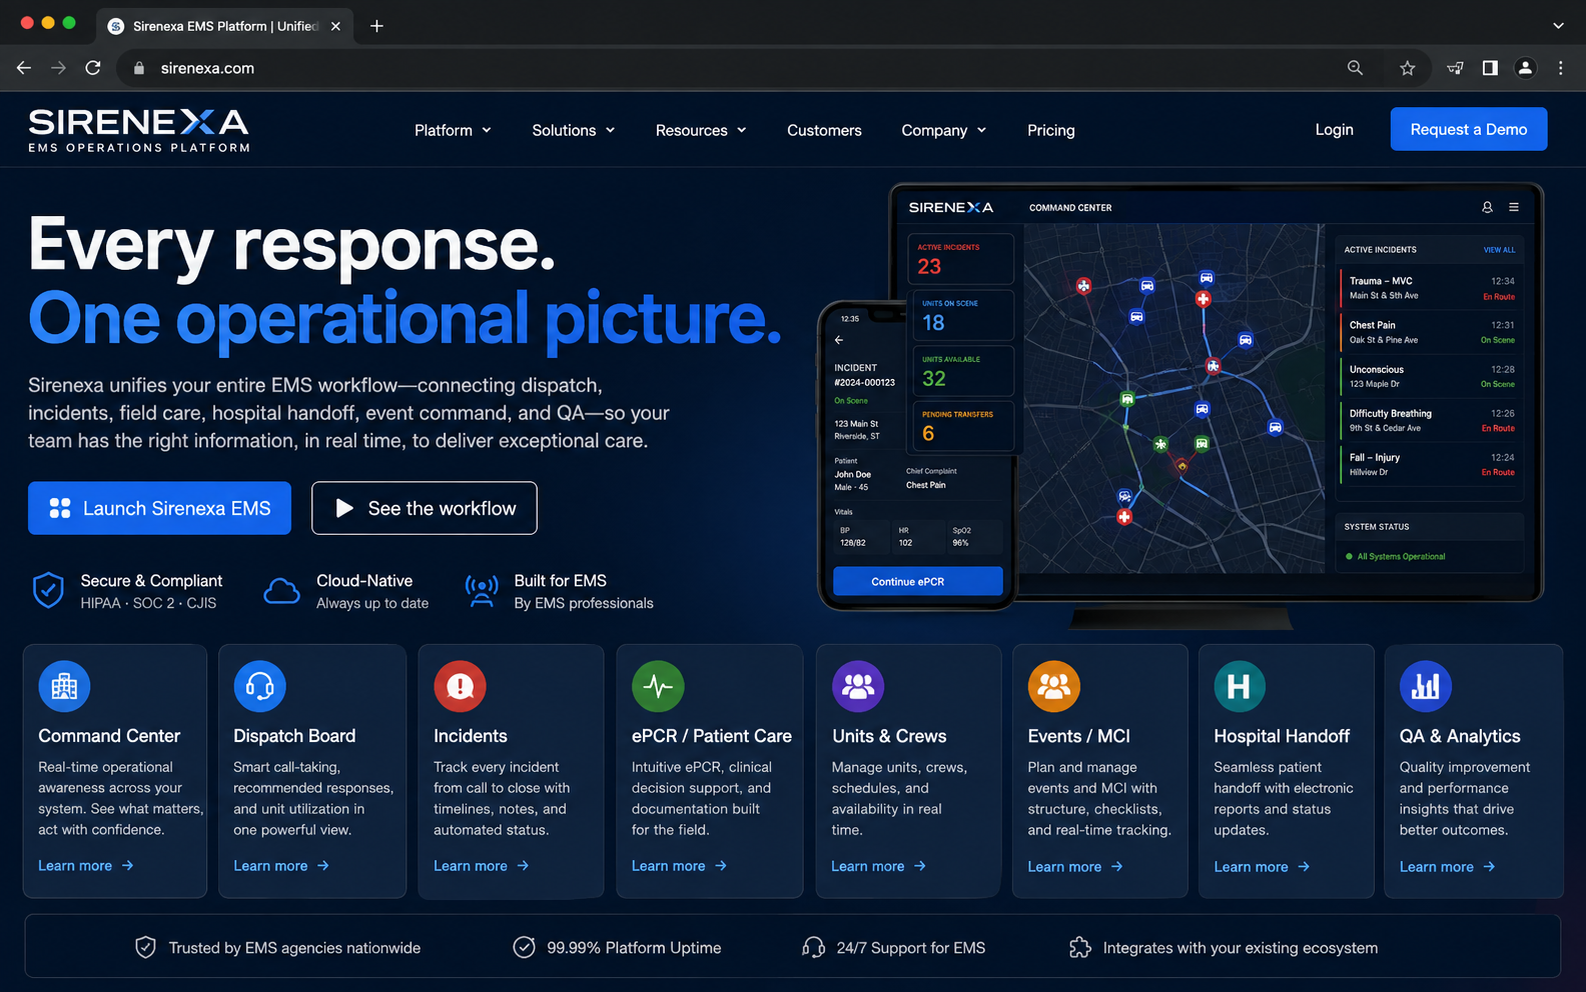Click the QA & Analytics chart icon
Image resolution: width=1586 pixels, height=992 pixels.
pyautogui.click(x=1426, y=686)
